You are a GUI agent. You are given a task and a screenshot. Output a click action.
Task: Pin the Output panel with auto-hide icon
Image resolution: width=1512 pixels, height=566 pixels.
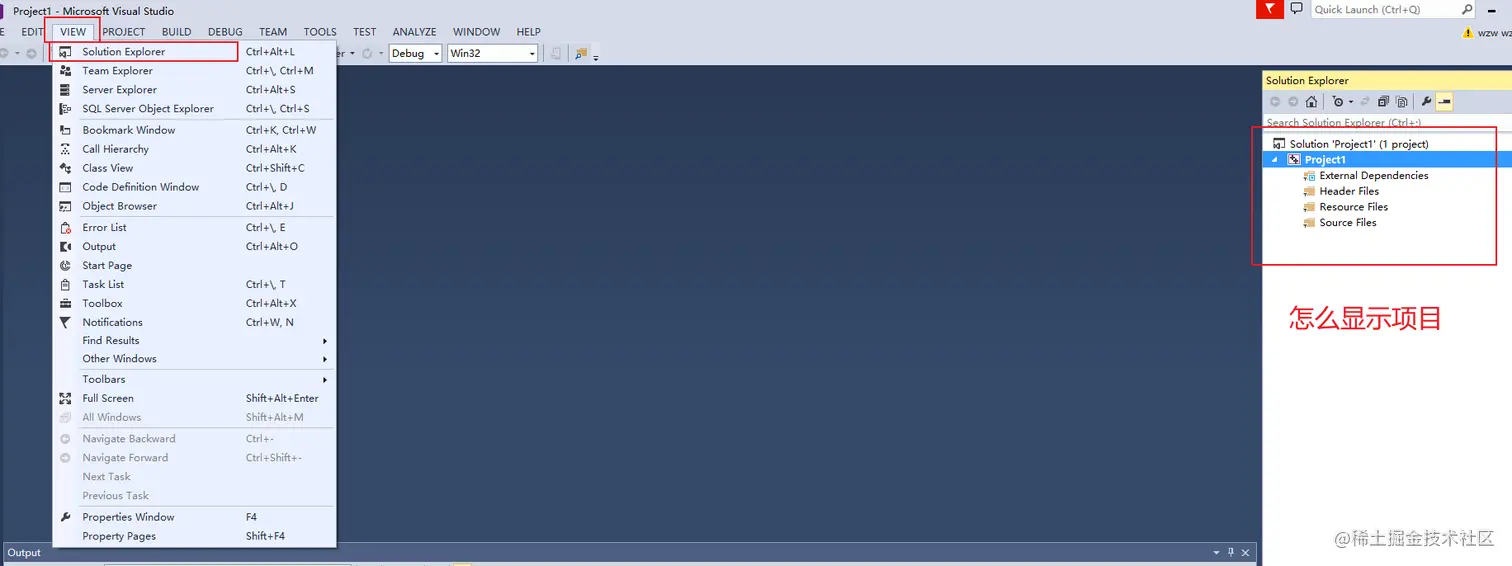click(1231, 553)
